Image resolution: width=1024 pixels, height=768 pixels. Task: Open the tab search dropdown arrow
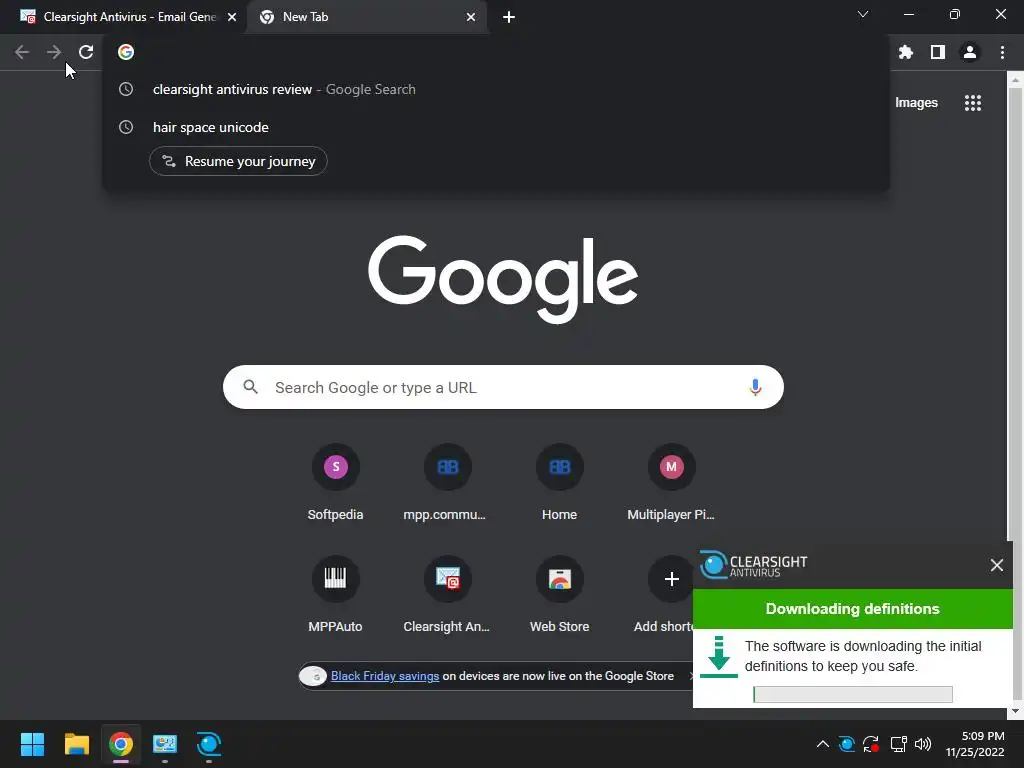pos(863,14)
